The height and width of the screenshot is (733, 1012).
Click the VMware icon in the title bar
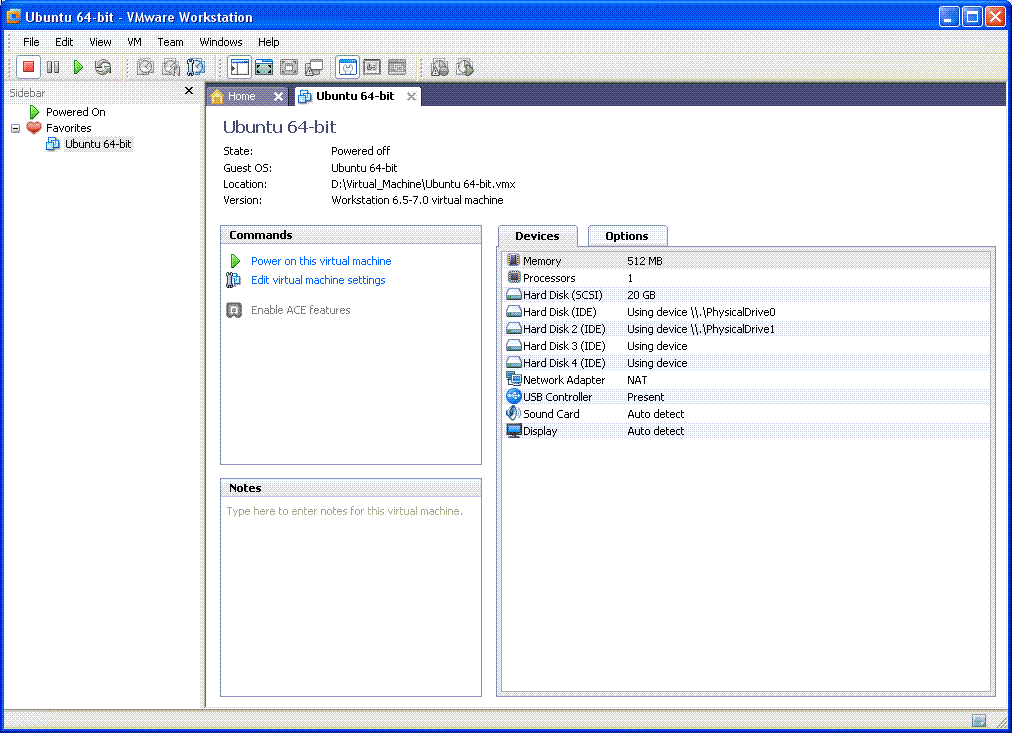point(13,16)
